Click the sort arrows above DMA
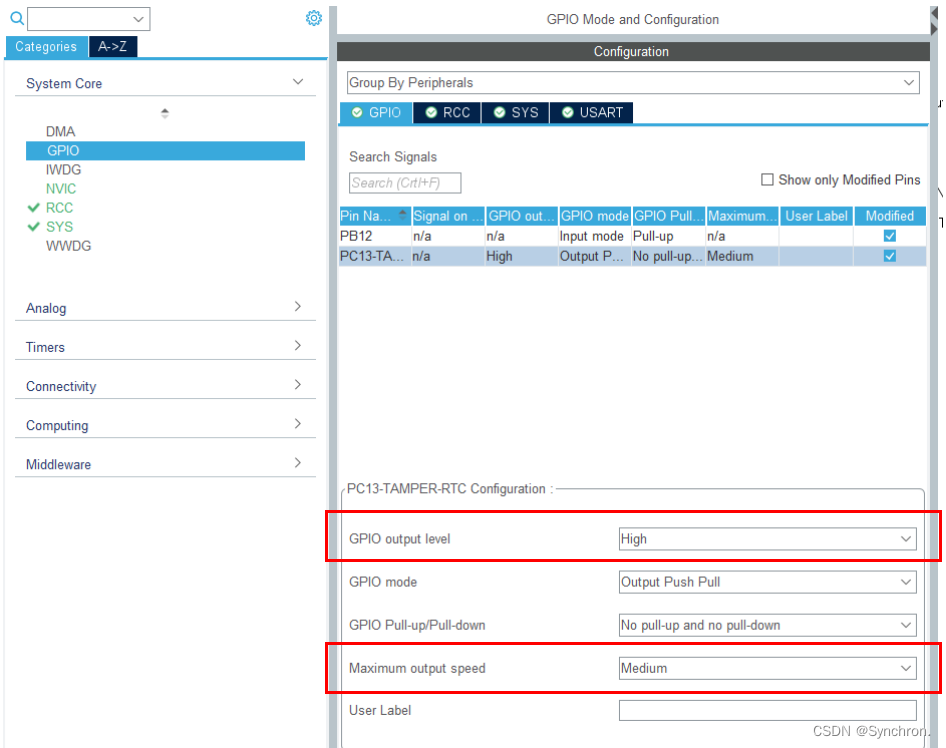 point(165,113)
